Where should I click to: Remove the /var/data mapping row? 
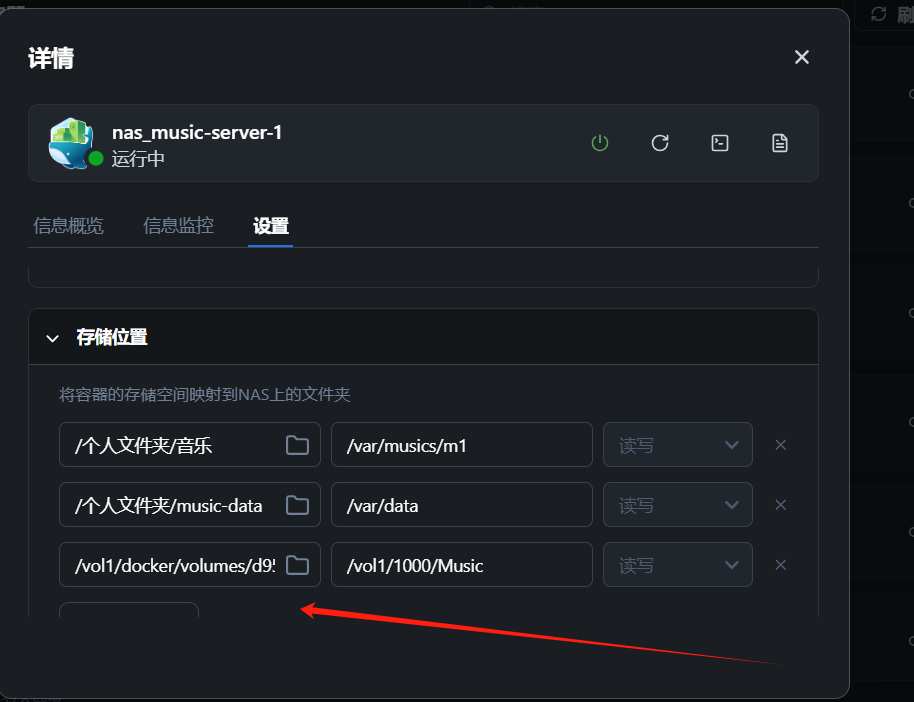pyautogui.click(x=781, y=505)
